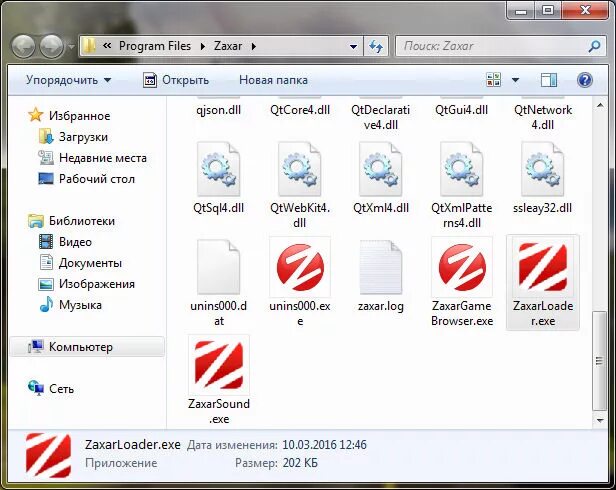Select the QtWebKit4.dll file icon

pos(299,169)
